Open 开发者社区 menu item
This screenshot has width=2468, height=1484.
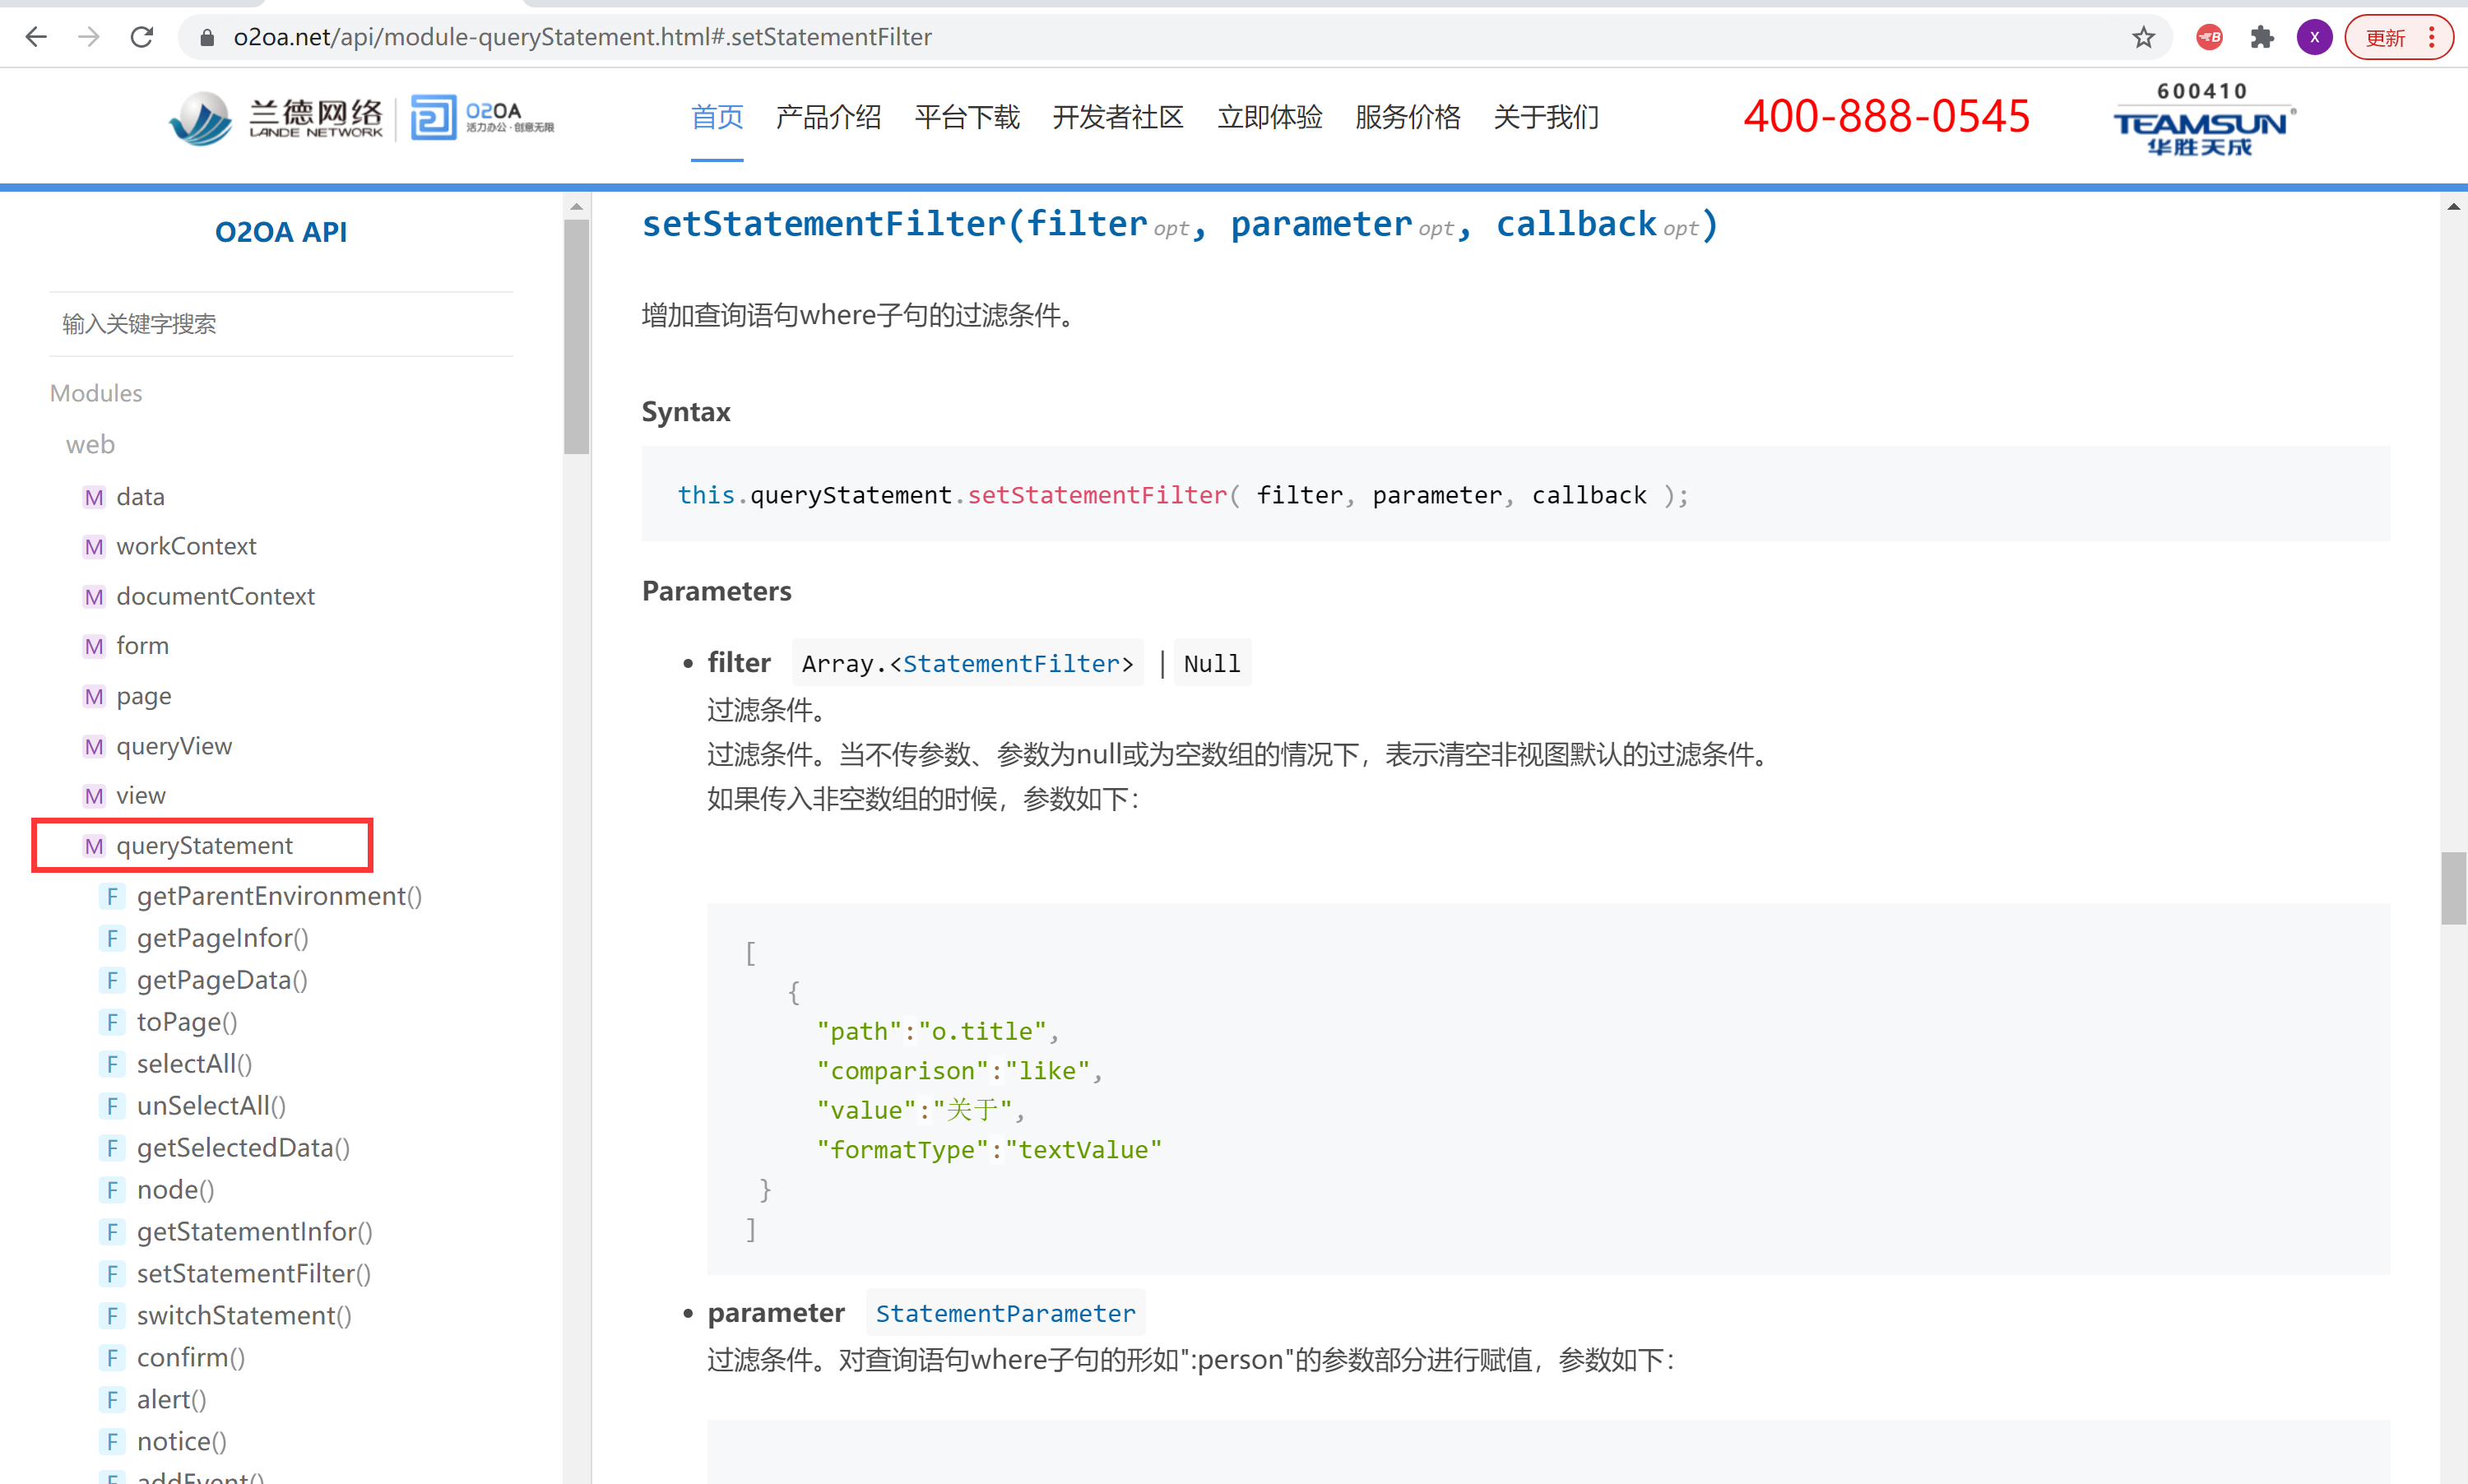tap(1117, 117)
